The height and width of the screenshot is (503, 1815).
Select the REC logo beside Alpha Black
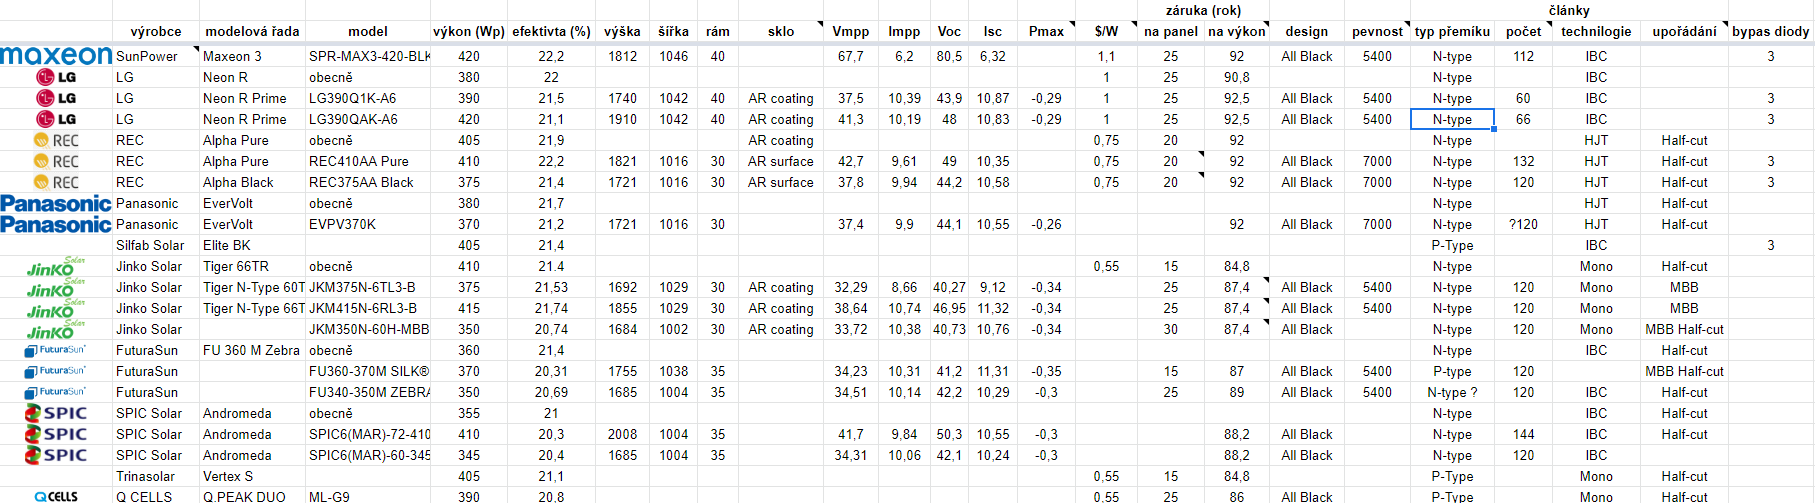coord(56,182)
